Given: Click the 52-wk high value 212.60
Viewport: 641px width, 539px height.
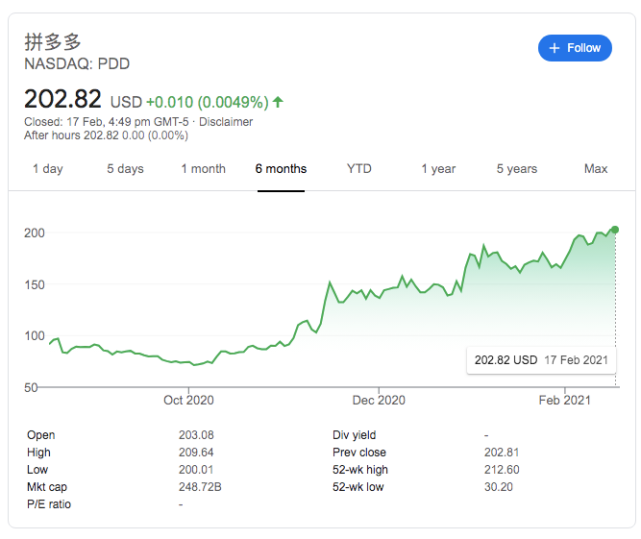Looking at the screenshot, I should coord(500,470).
